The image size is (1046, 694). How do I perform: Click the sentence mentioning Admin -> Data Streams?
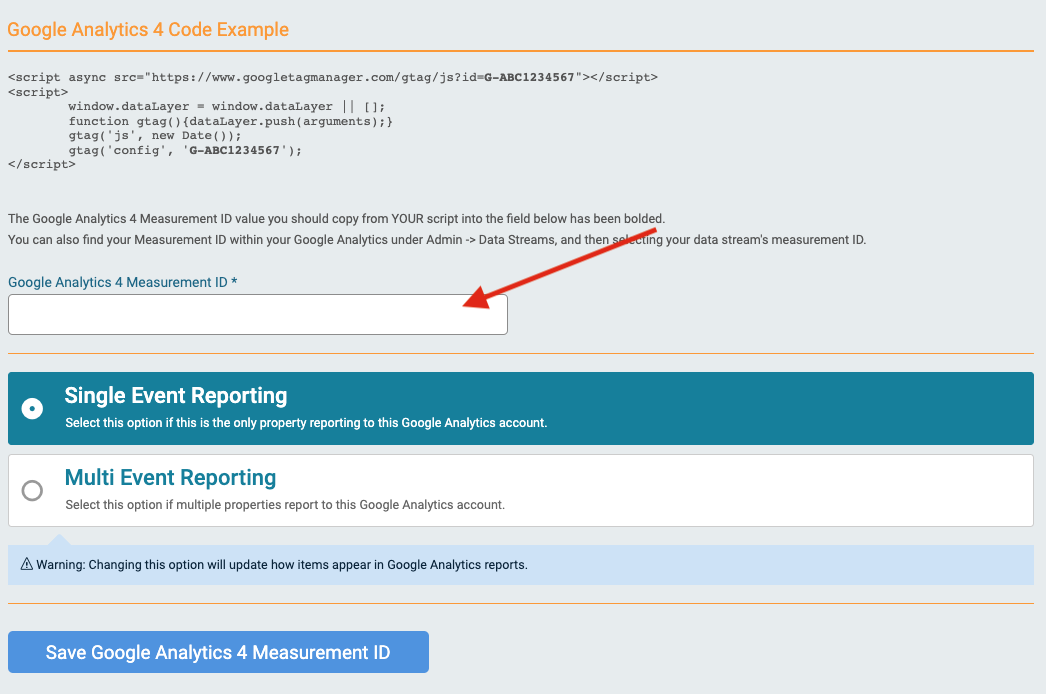click(x=437, y=240)
